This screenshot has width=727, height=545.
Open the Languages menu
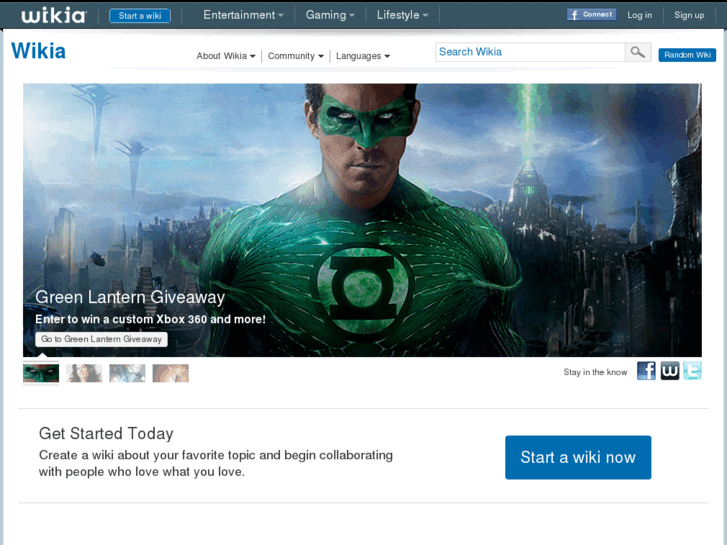[x=363, y=56]
